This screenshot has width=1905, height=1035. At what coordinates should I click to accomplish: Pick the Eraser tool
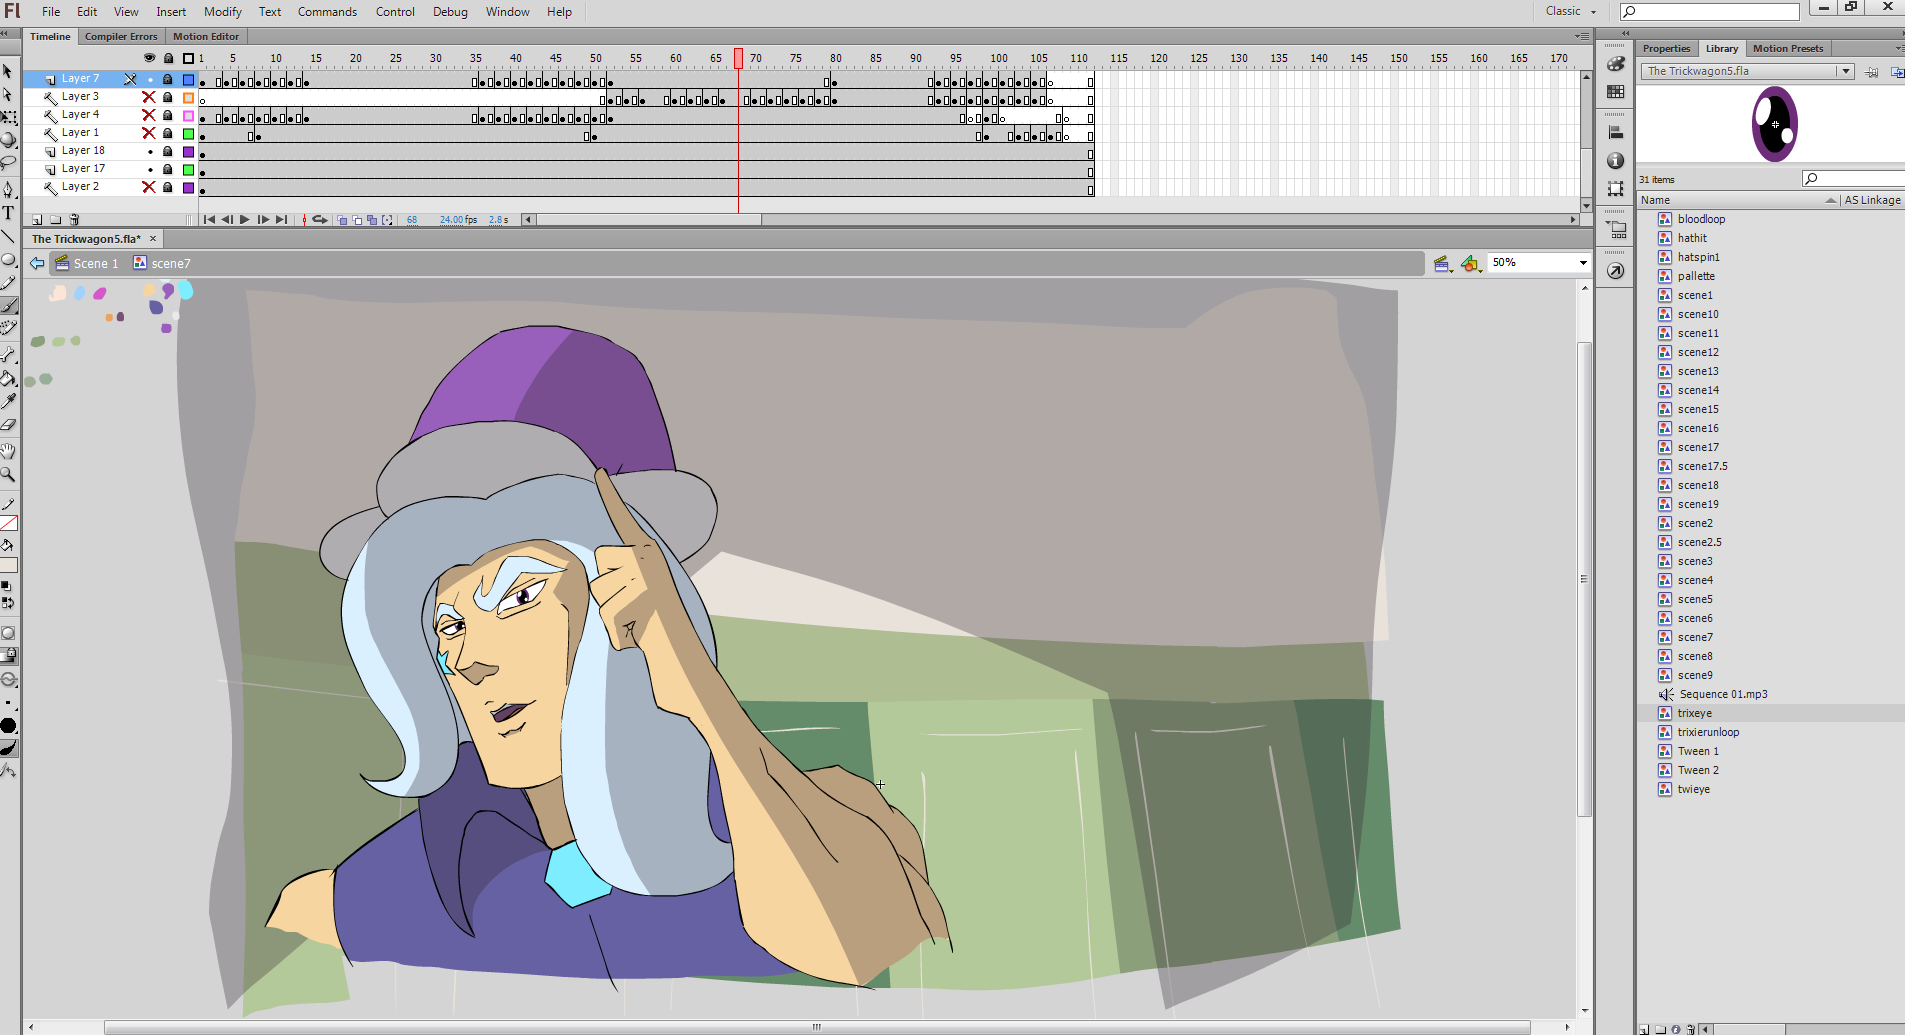[8, 425]
